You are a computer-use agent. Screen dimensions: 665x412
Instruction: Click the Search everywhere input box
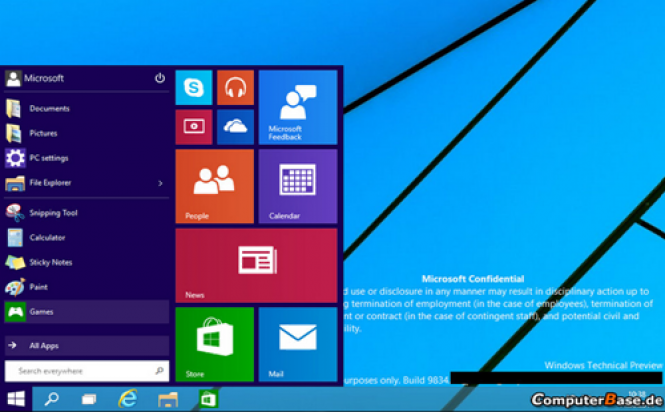pyautogui.click(x=87, y=371)
